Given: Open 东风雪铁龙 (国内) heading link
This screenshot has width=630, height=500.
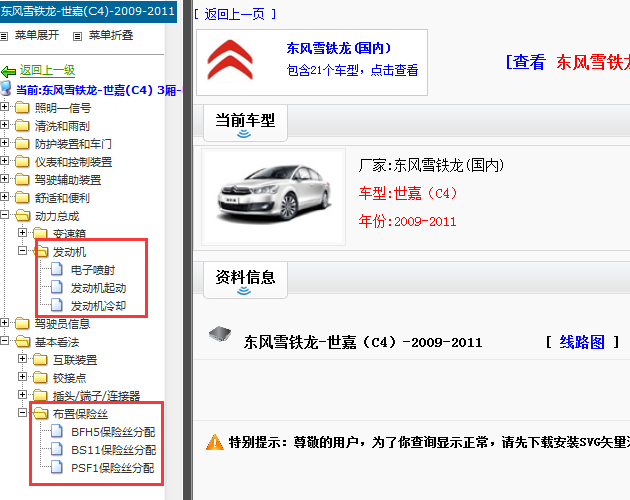Looking at the screenshot, I should [339, 48].
